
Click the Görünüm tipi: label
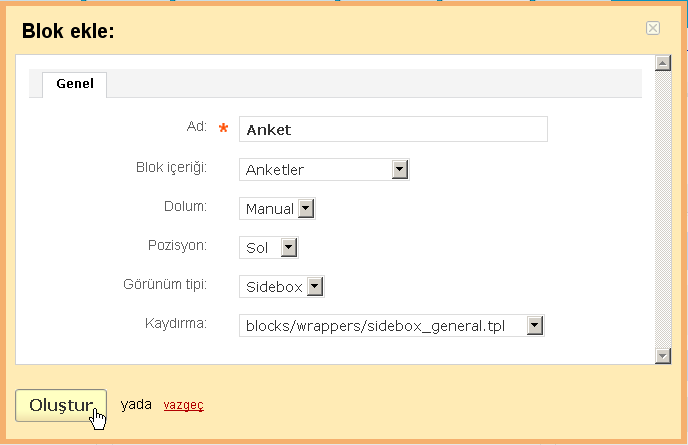(x=165, y=284)
